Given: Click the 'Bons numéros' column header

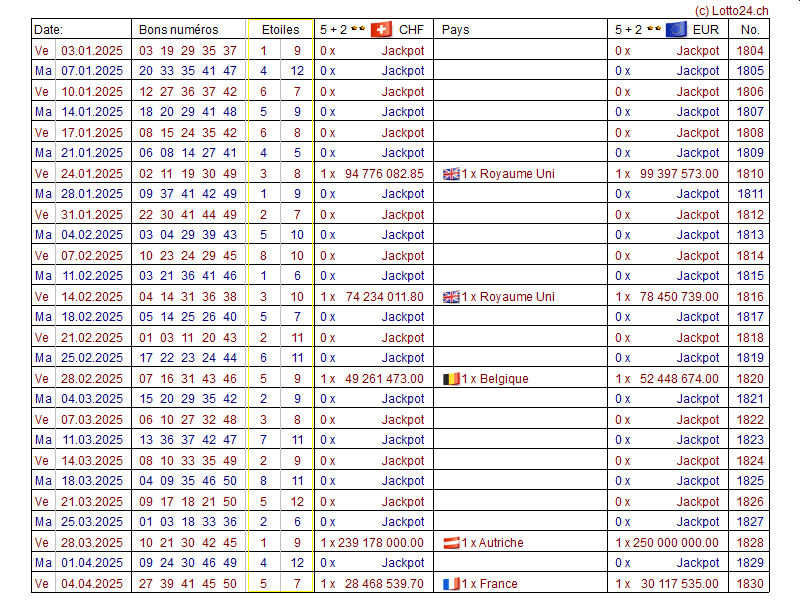Looking at the screenshot, I should pos(178,29).
